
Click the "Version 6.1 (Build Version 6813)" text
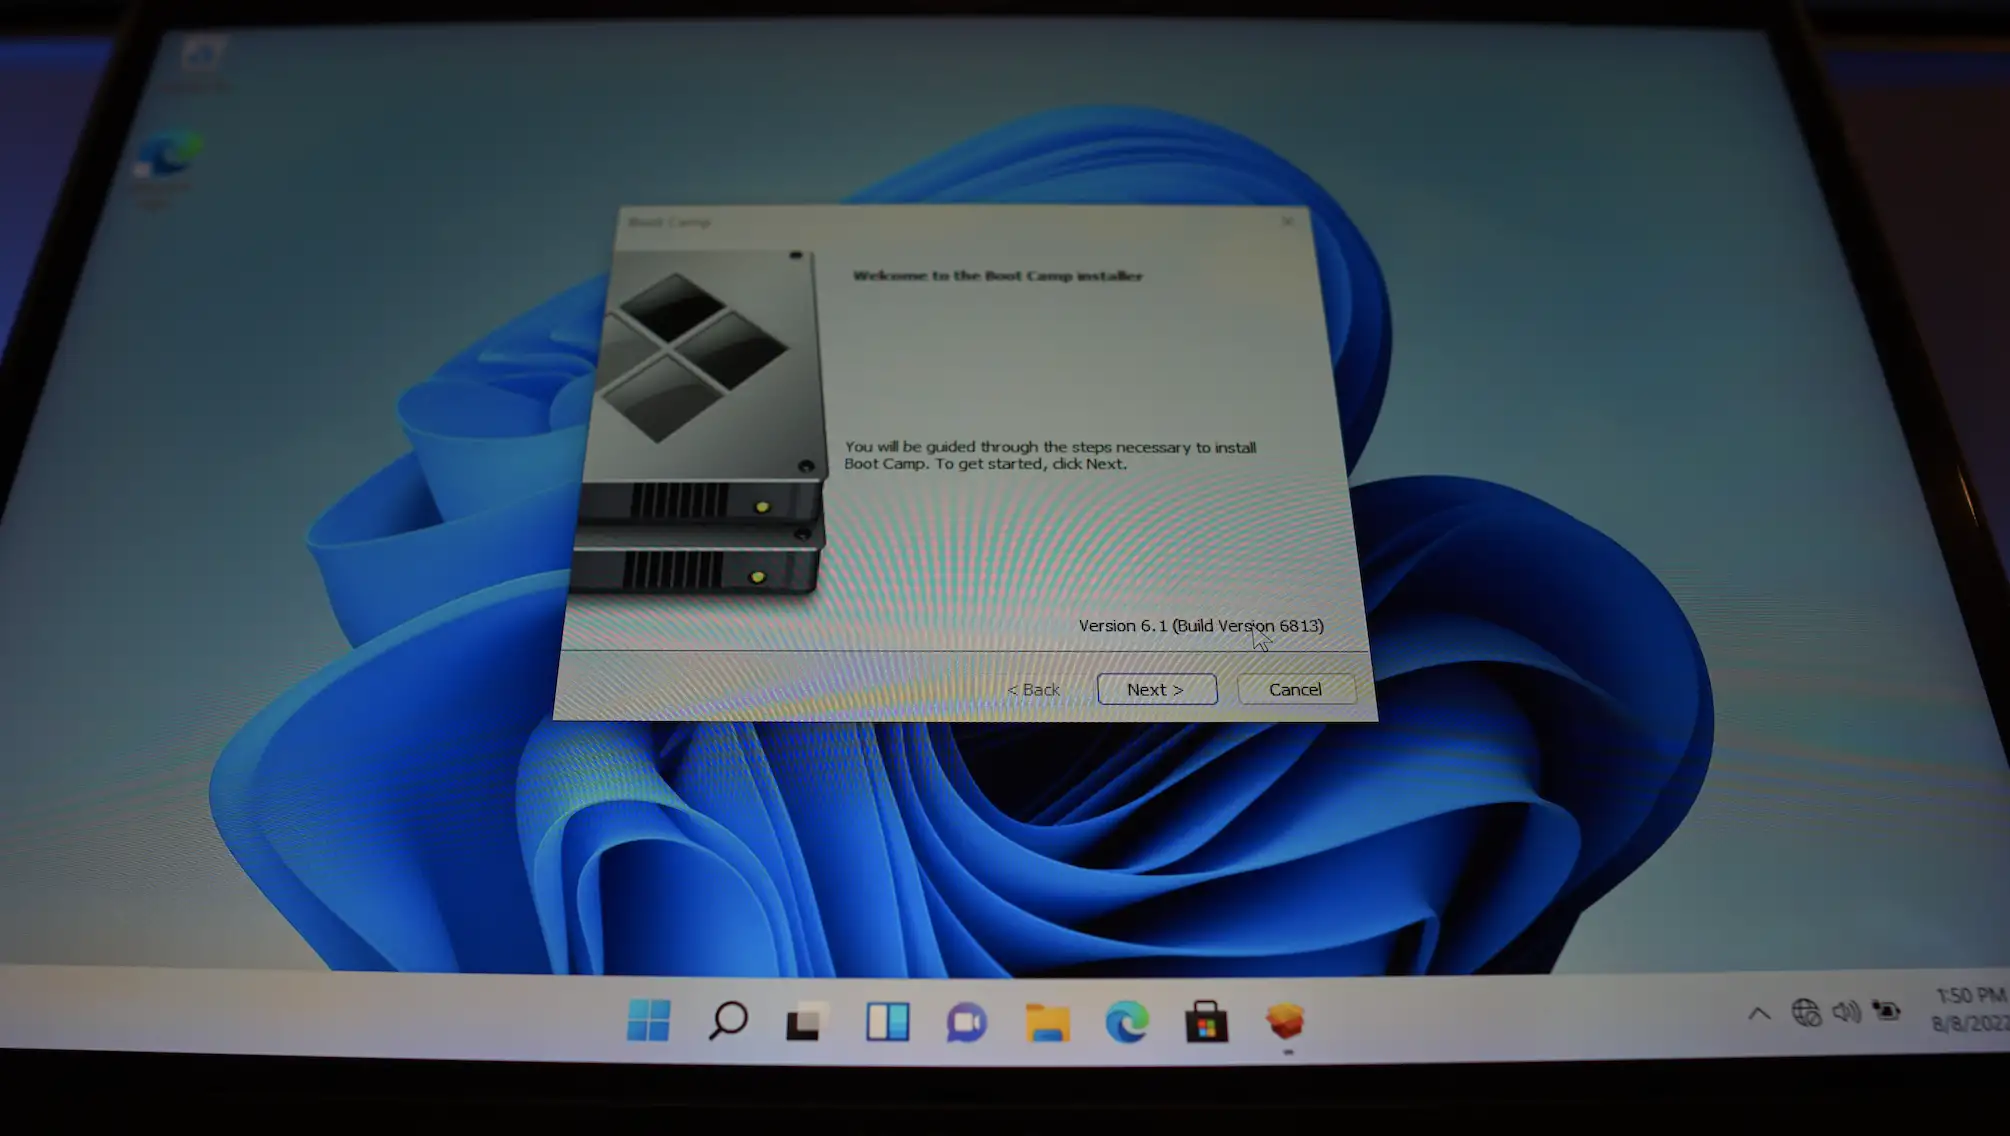pyautogui.click(x=1201, y=626)
